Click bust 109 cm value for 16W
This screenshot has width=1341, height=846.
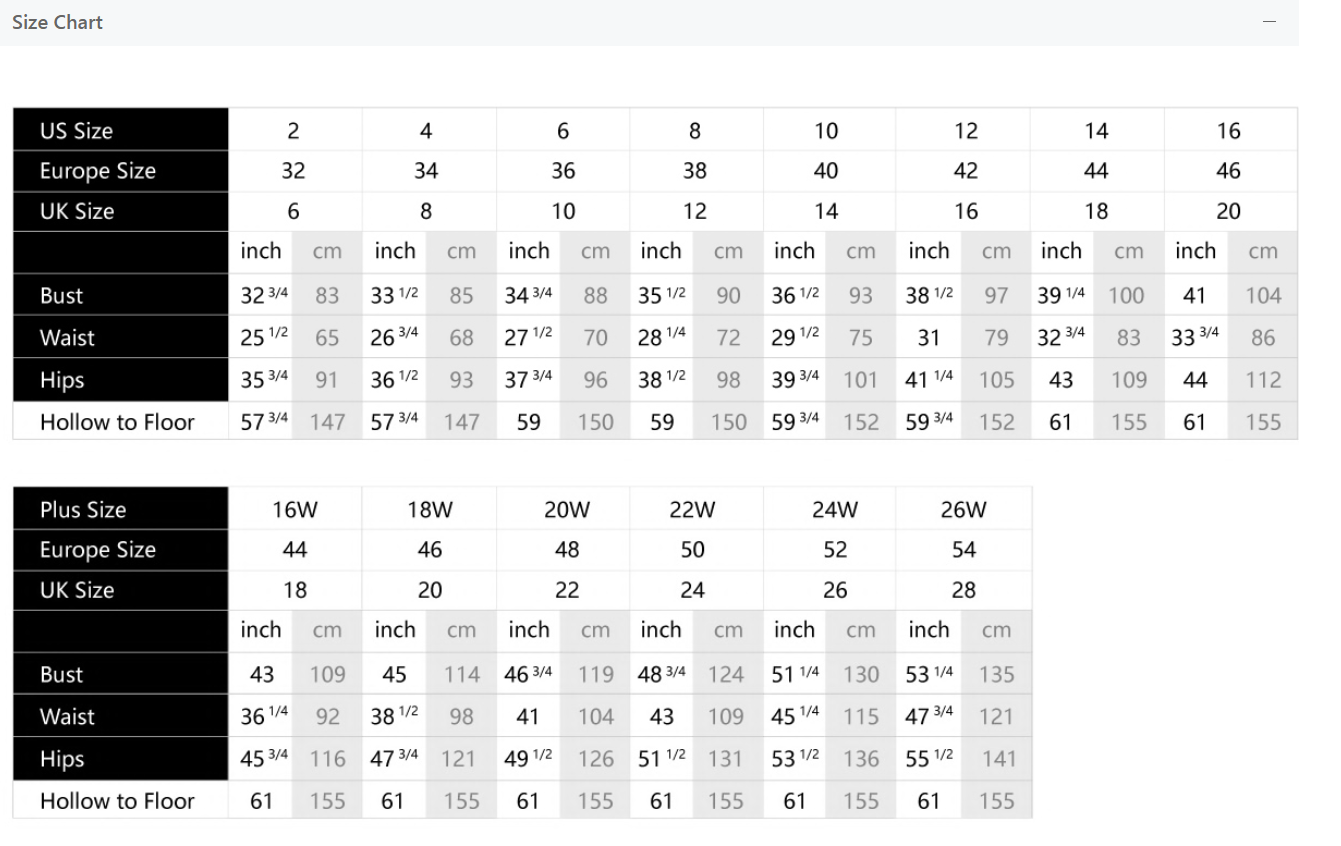click(x=327, y=675)
